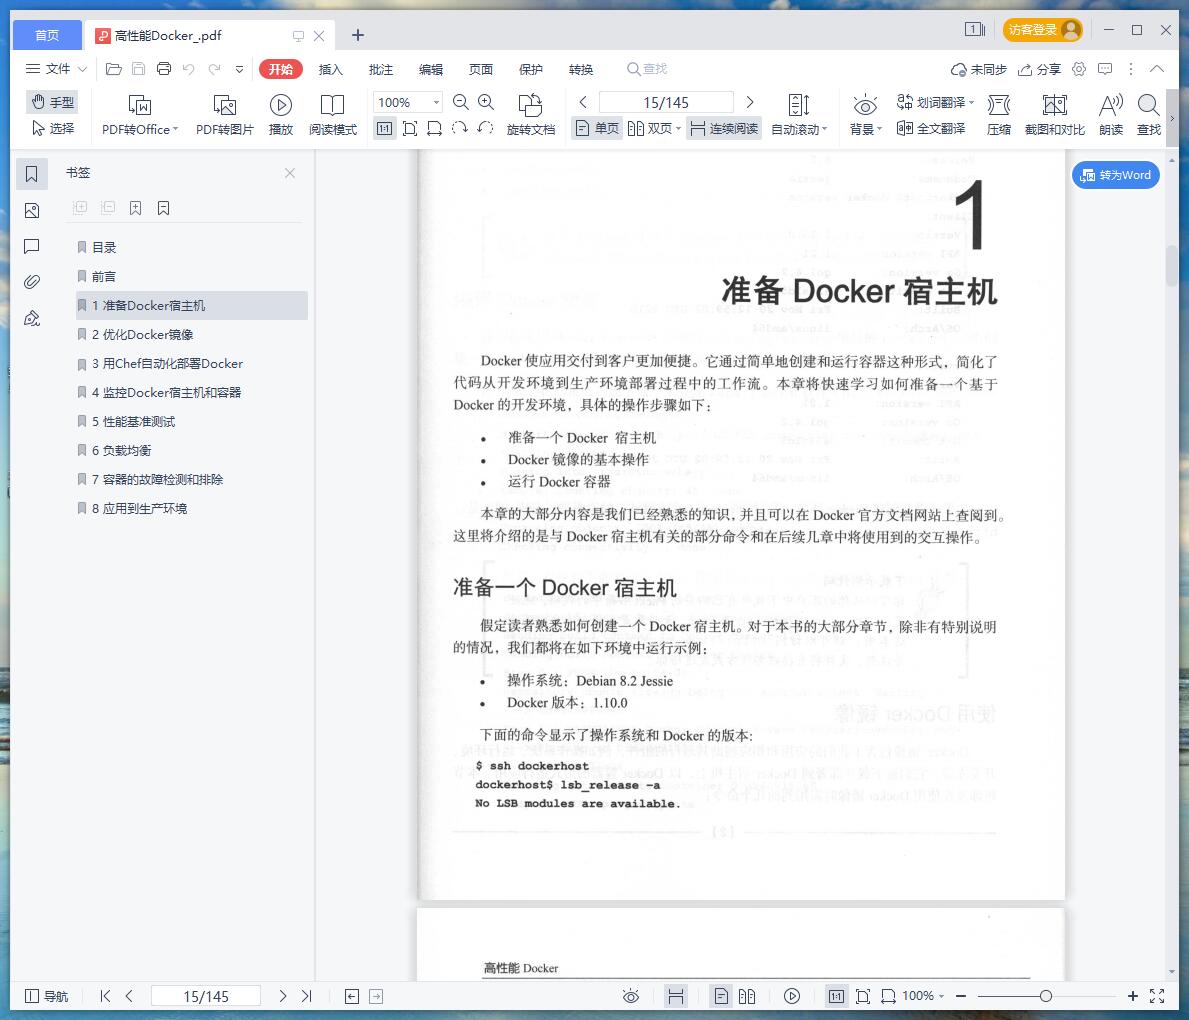
Task: Jump to the first page in the status bar
Action: pos(105,996)
